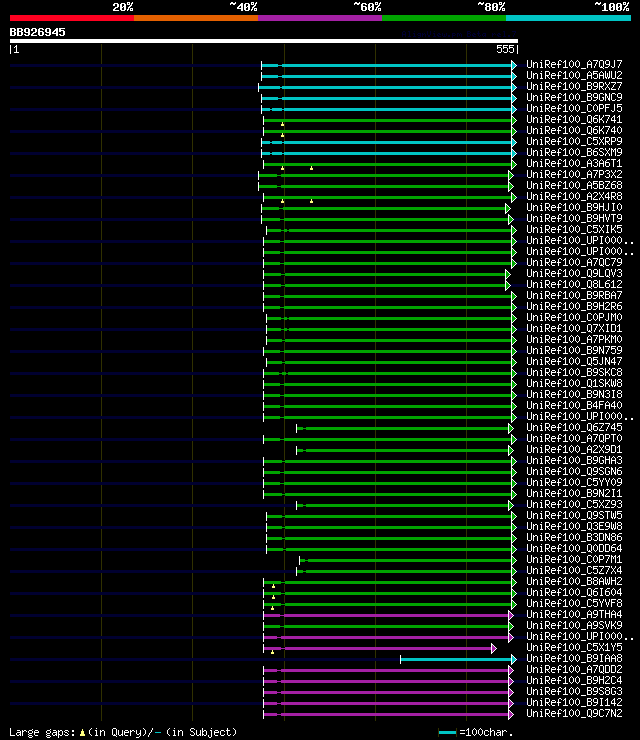Click the green alignment bar of Q6Z745
The height and width of the screenshot is (740, 640).
click(404, 429)
